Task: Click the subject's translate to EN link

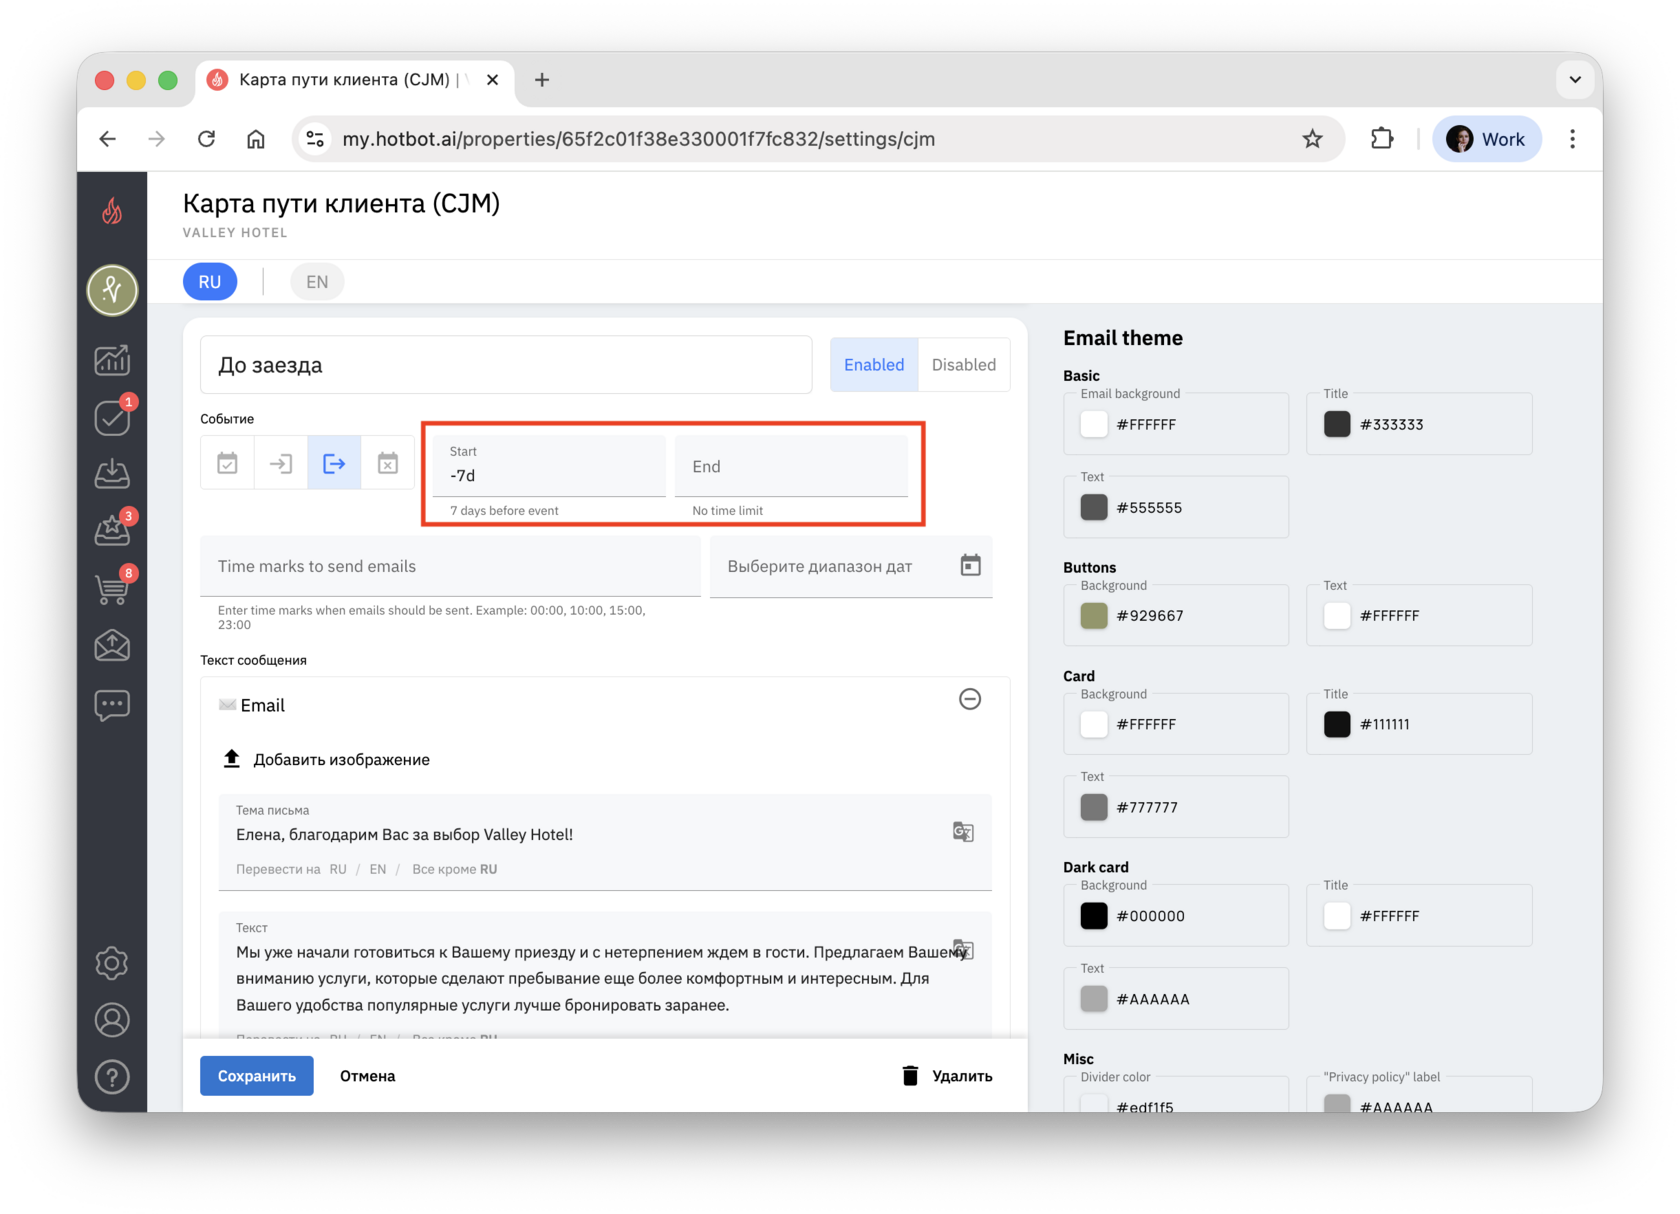Action: click(x=378, y=869)
